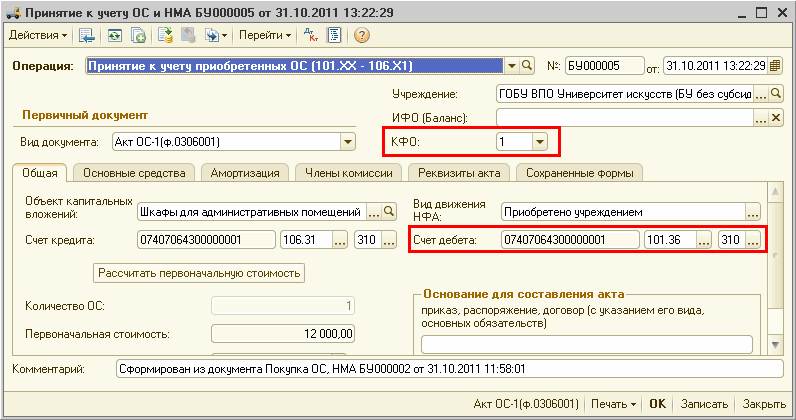
Task: Click the Учреждение field text
Action: coord(625,94)
